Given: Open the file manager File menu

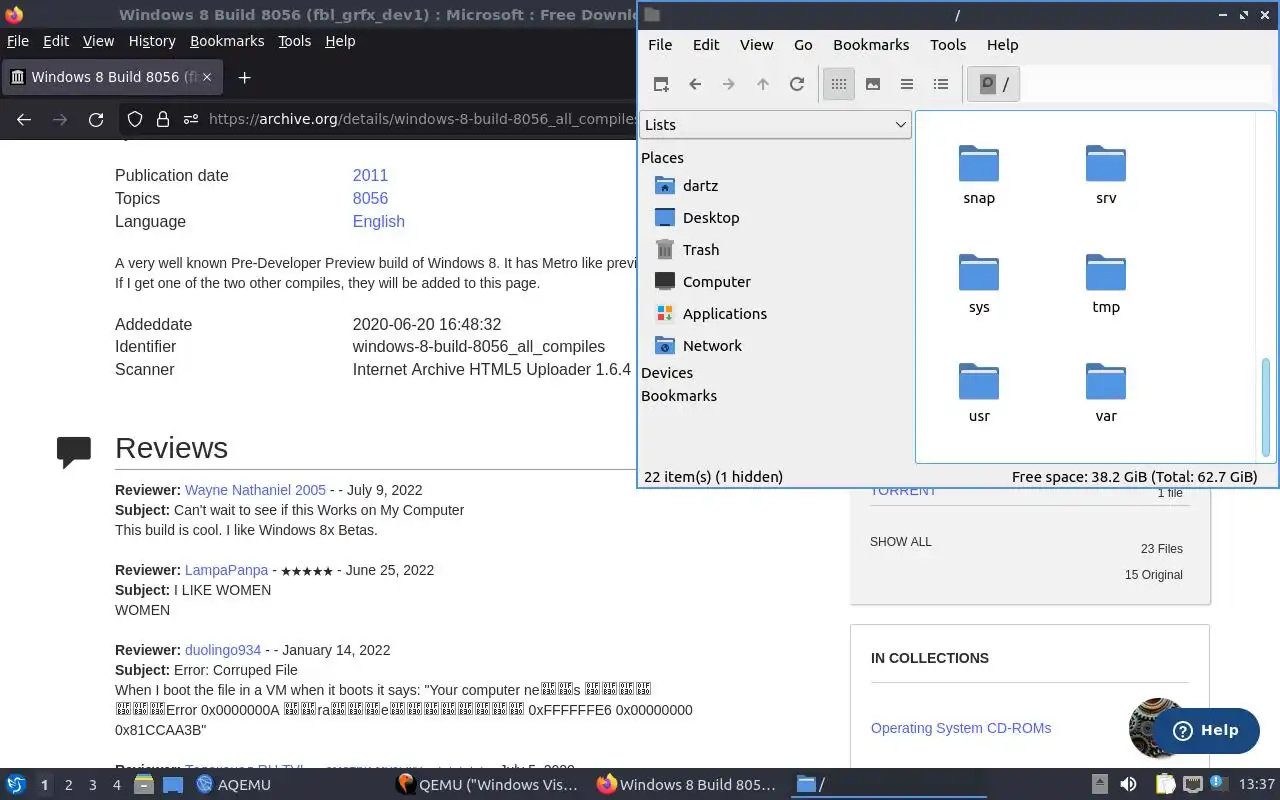Looking at the screenshot, I should click(x=660, y=45).
